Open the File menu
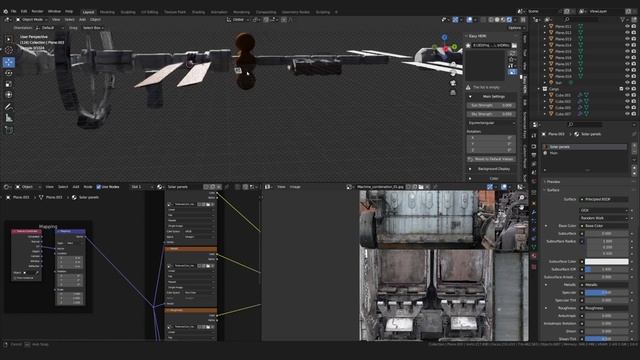640x360 pixels. tap(13, 11)
